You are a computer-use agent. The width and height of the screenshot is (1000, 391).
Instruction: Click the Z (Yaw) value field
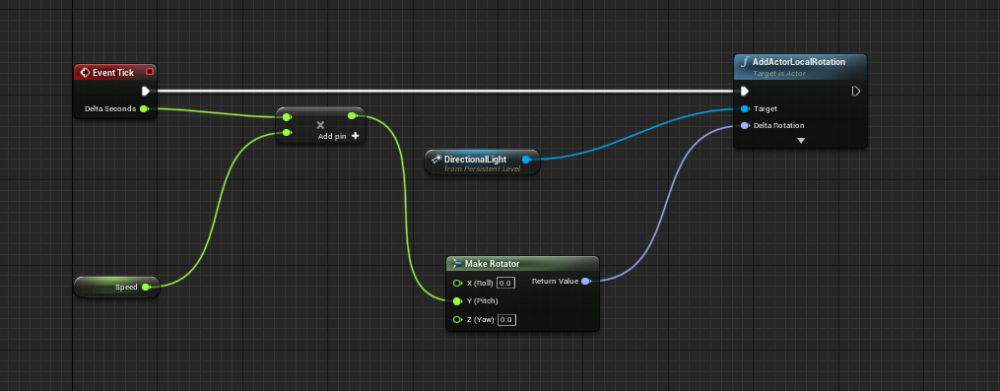[507, 320]
